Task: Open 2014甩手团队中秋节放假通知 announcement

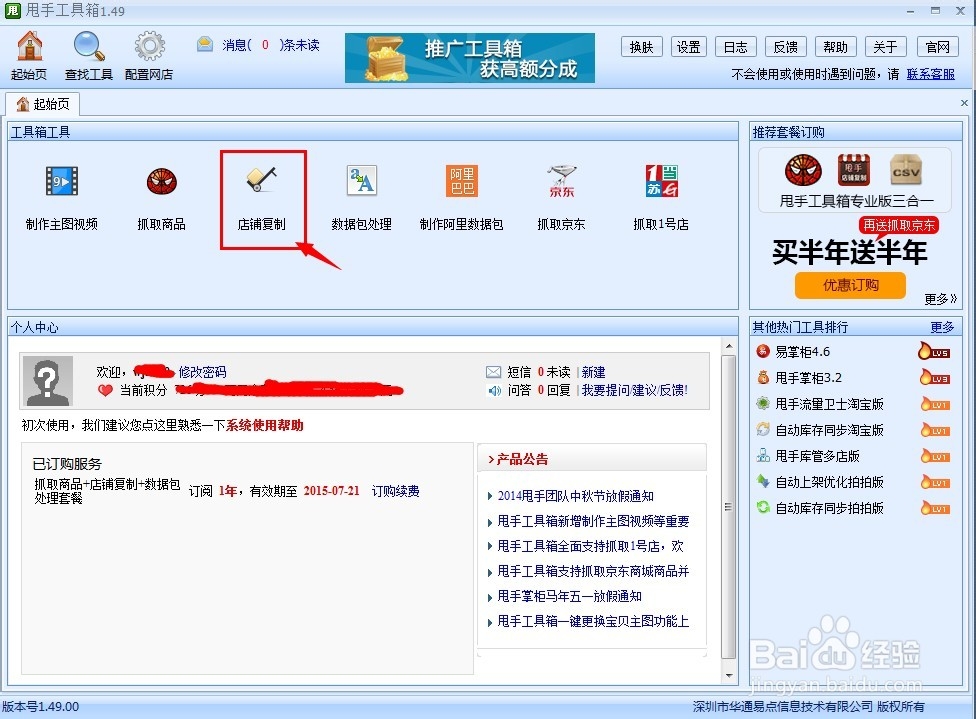Action: tap(575, 496)
